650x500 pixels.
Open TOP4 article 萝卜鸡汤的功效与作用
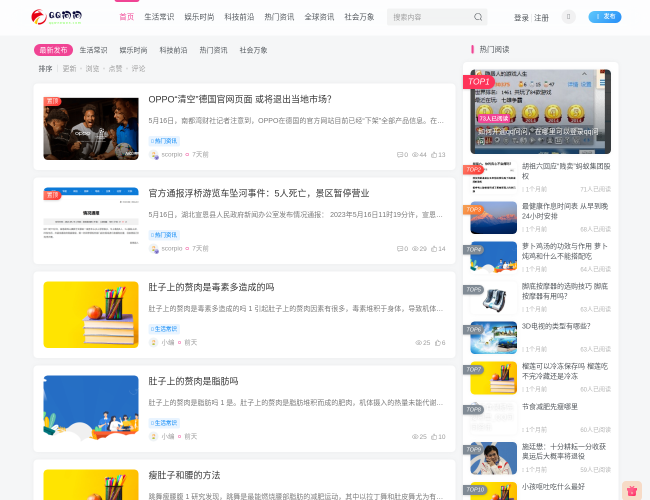coord(566,251)
